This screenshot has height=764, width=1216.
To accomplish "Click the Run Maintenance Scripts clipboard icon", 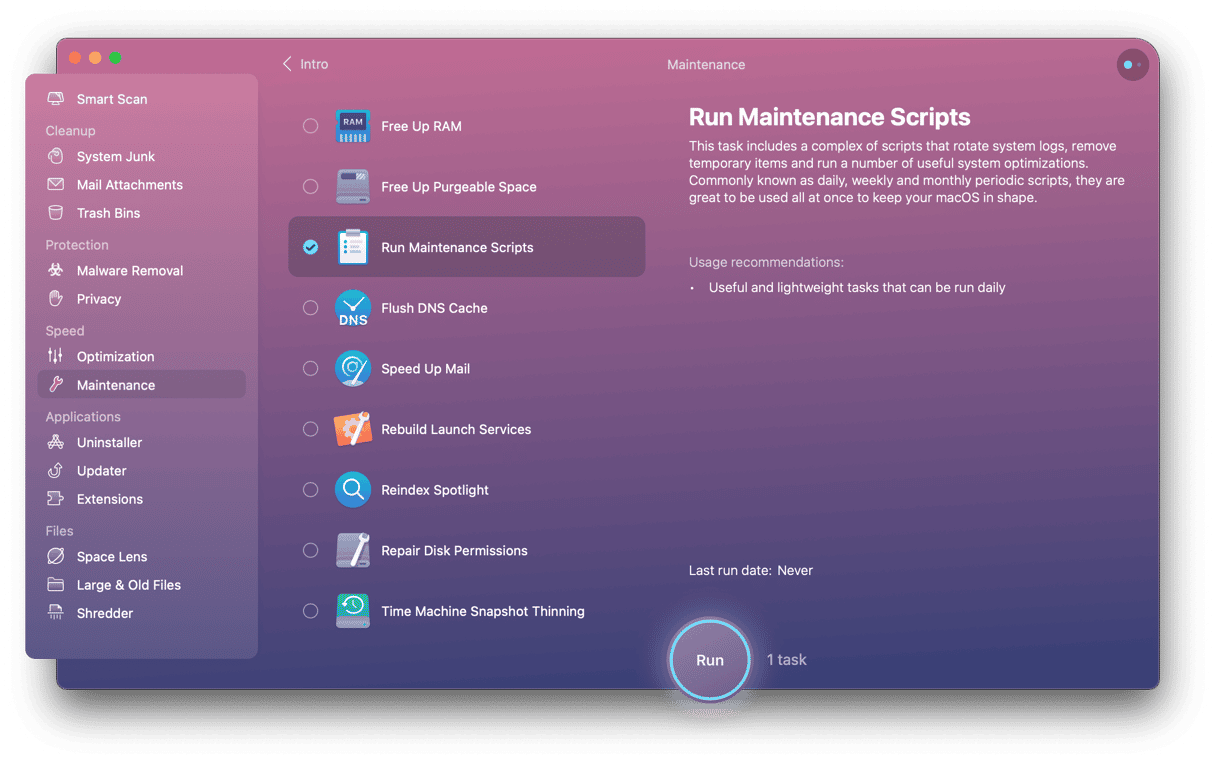I will tap(353, 247).
